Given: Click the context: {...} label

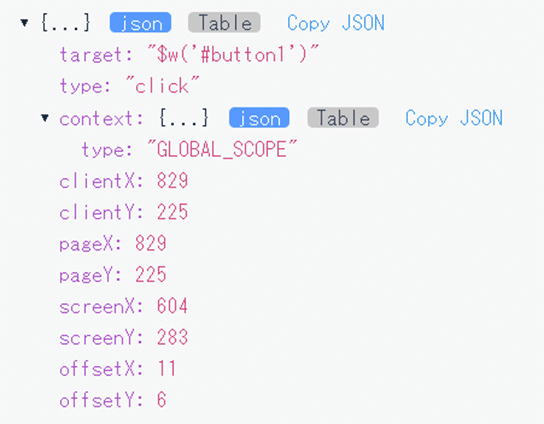Looking at the screenshot, I should click(134, 118).
